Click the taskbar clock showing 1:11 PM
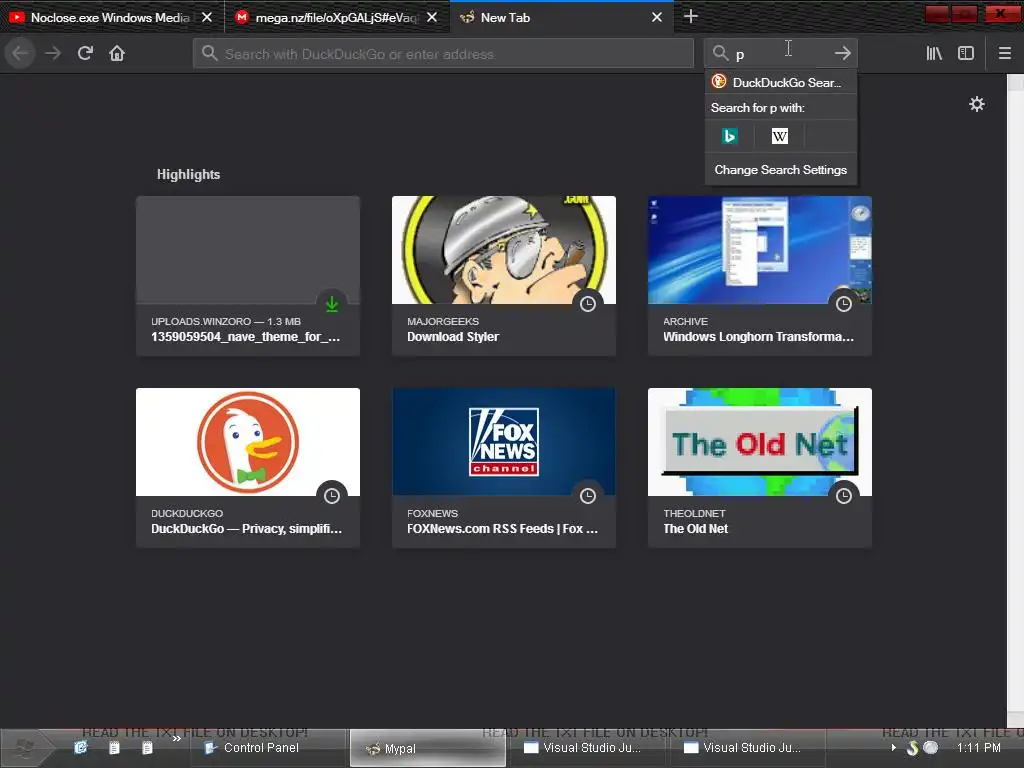Image resolution: width=1024 pixels, height=768 pixels. [978, 748]
